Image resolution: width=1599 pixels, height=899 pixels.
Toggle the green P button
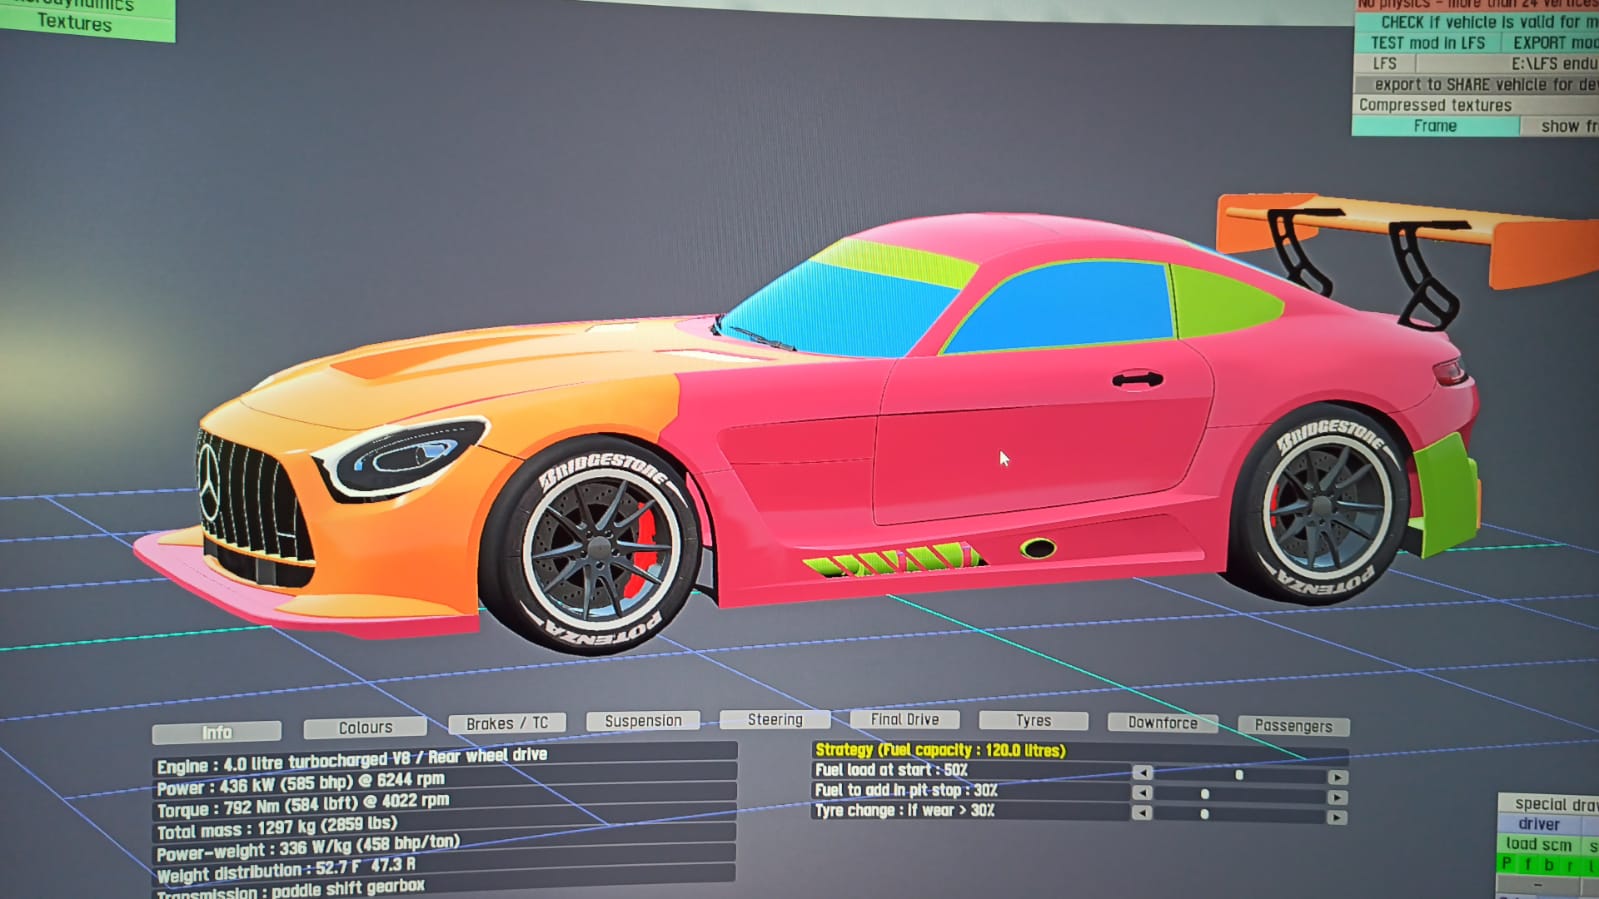click(1507, 864)
